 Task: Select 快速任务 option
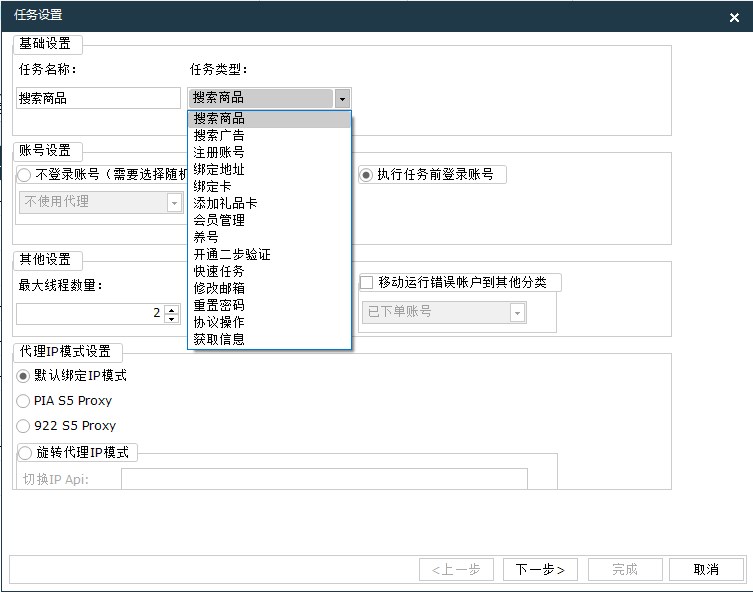point(269,271)
